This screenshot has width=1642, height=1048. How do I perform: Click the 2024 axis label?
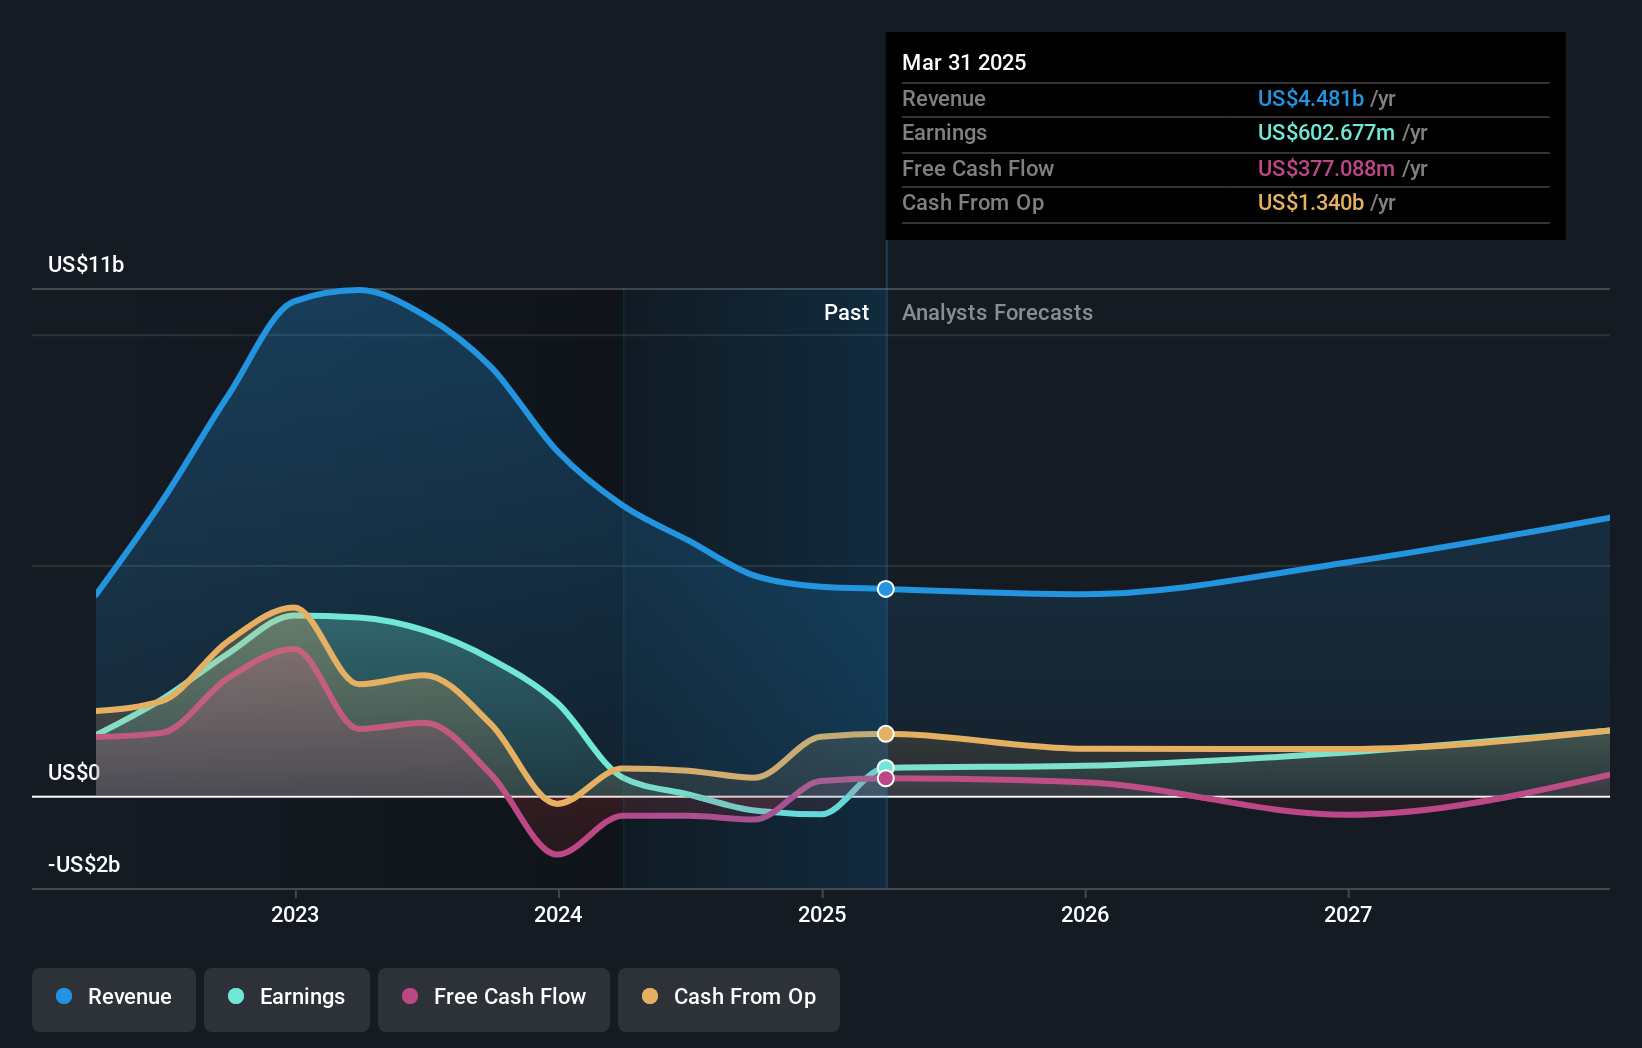click(558, 914)
